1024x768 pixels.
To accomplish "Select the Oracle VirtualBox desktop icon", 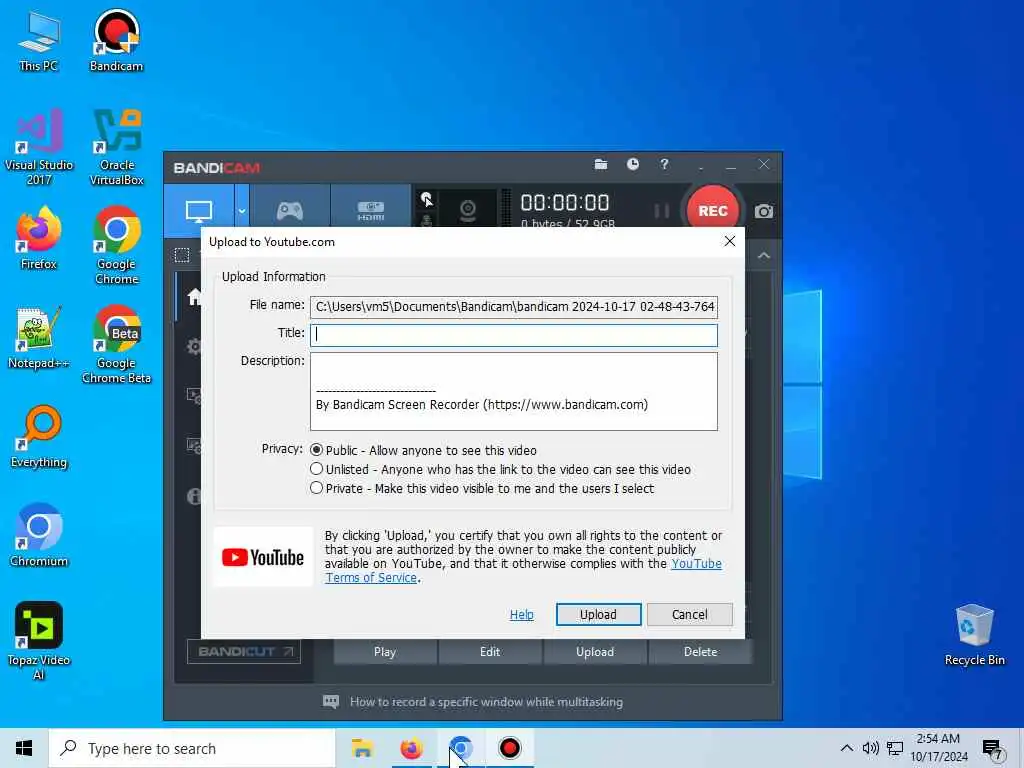I will coord(116,148).
